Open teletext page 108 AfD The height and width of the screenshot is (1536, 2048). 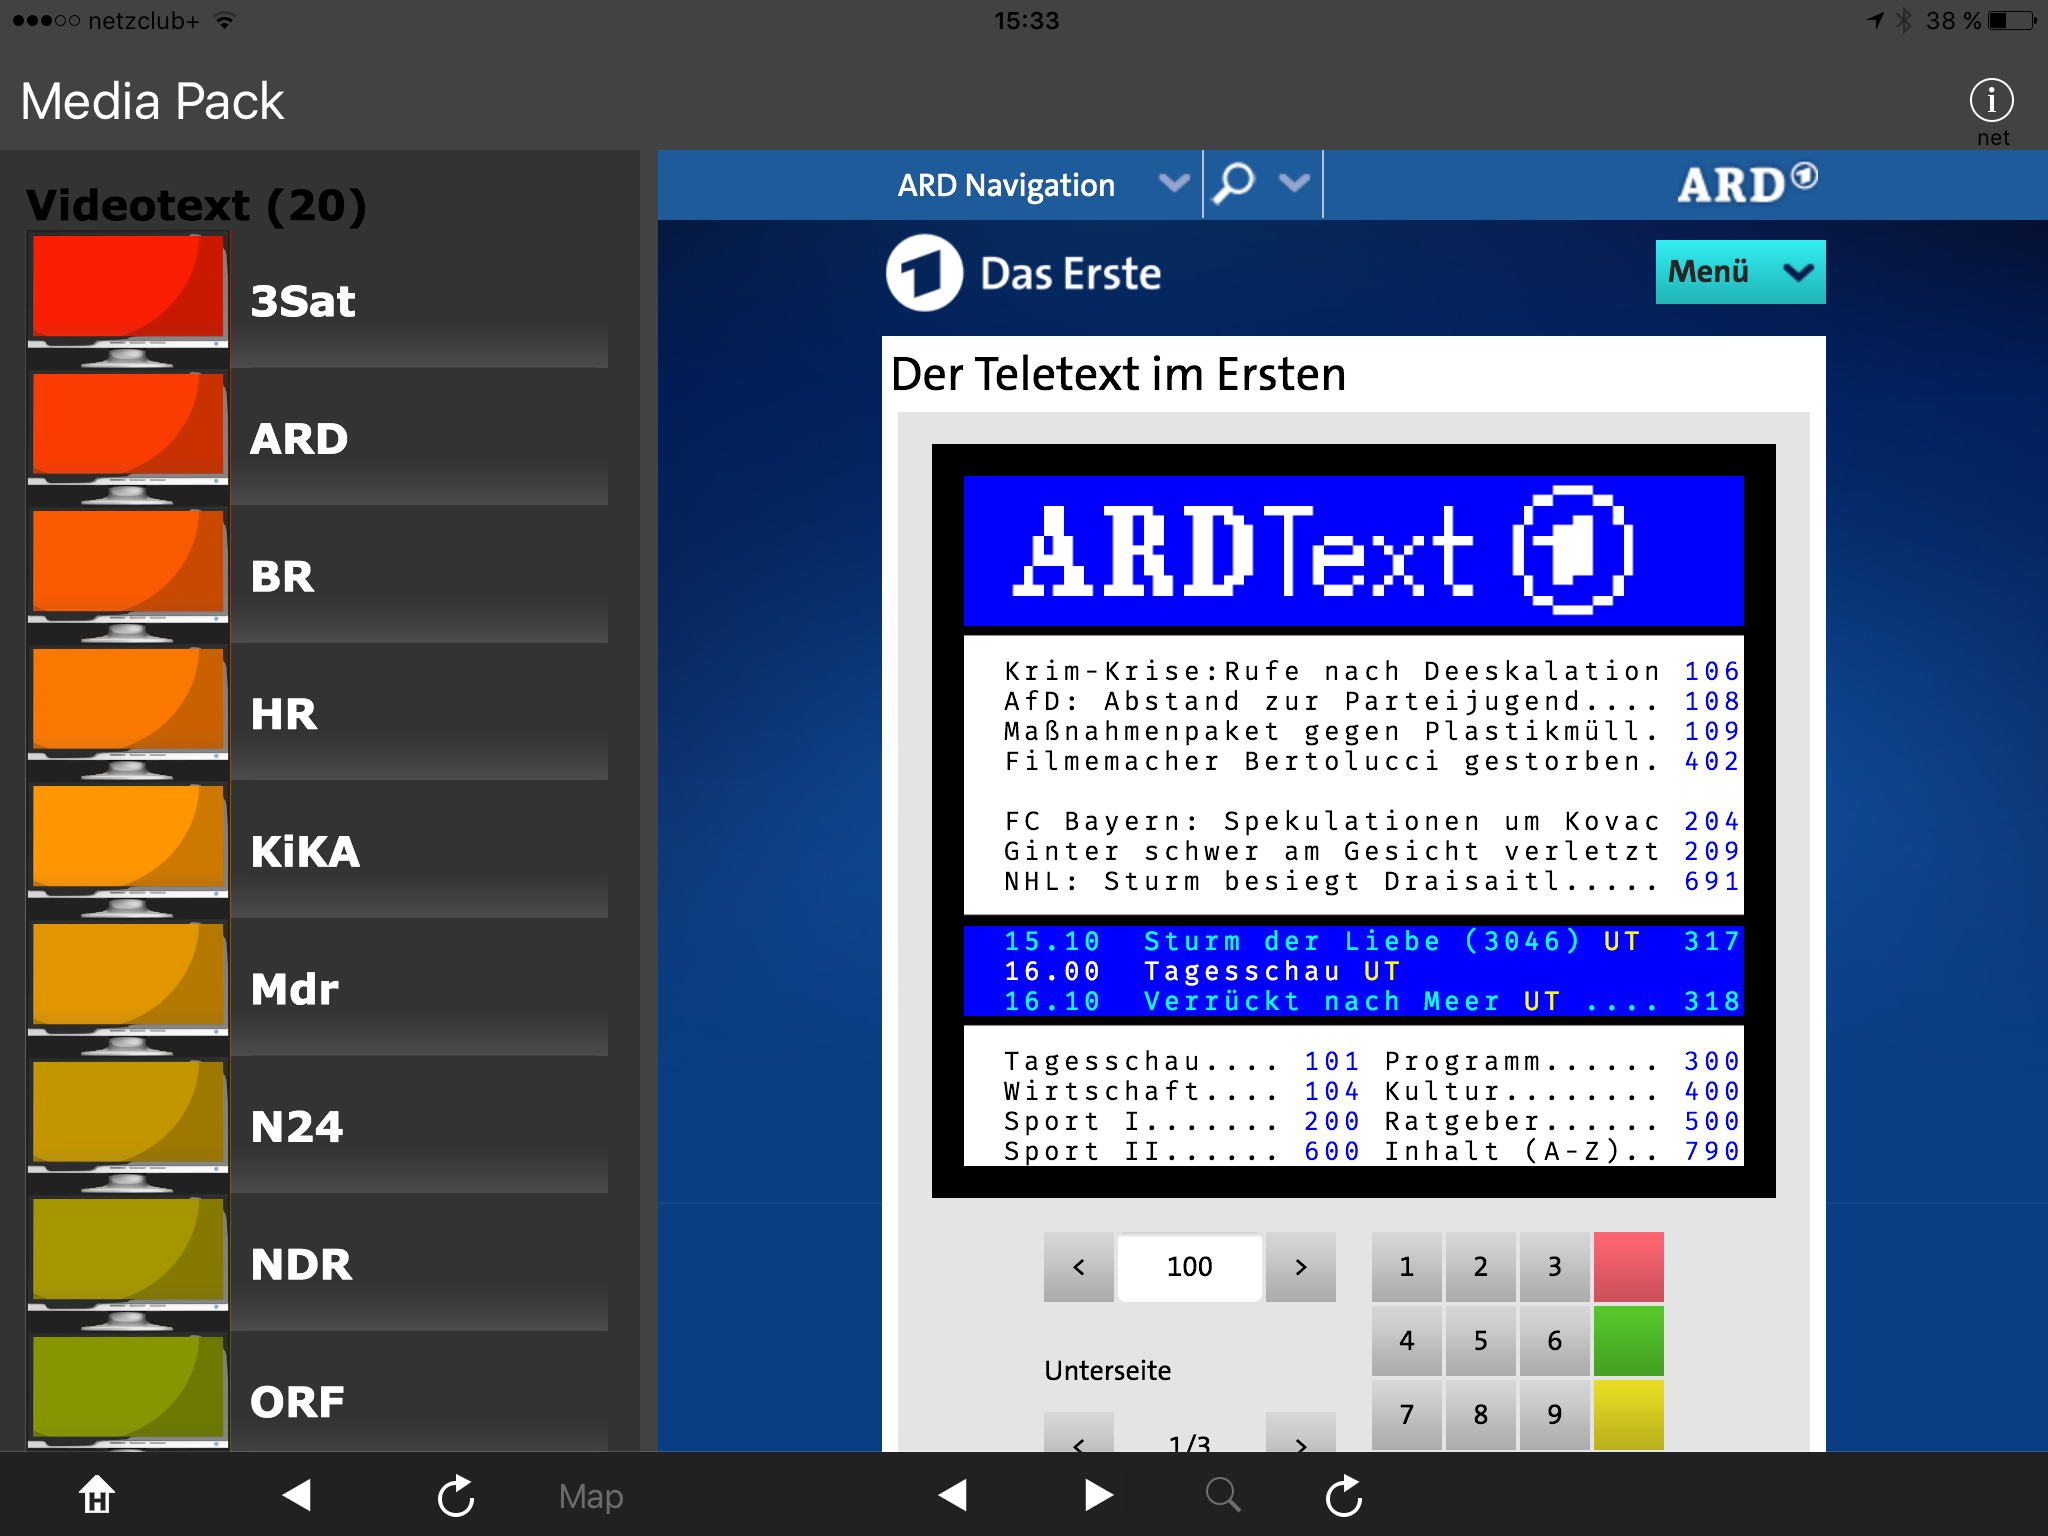[1711, 701]
